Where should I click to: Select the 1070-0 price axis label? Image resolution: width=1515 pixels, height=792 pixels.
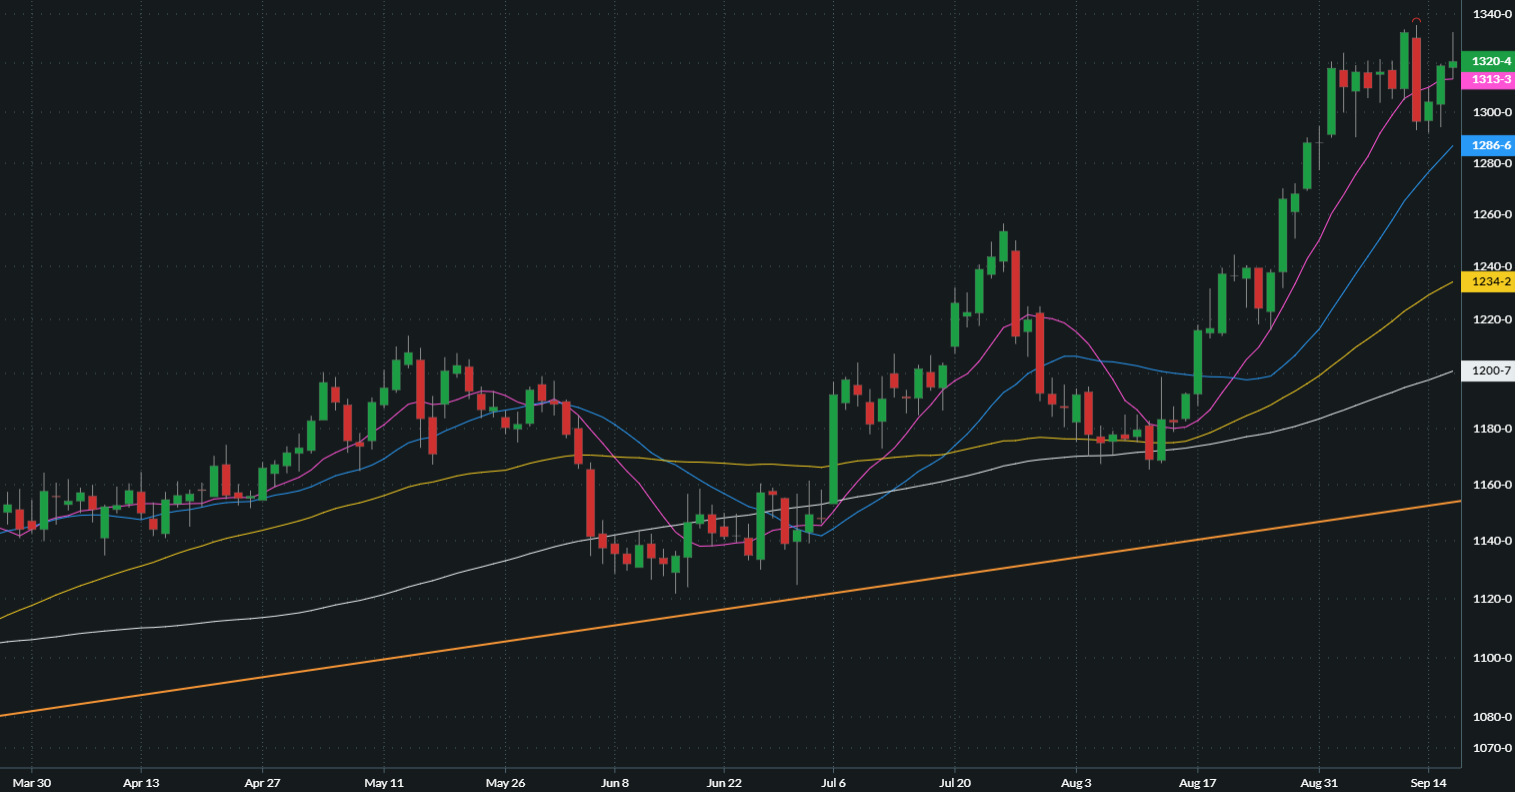coord(1491,748)
